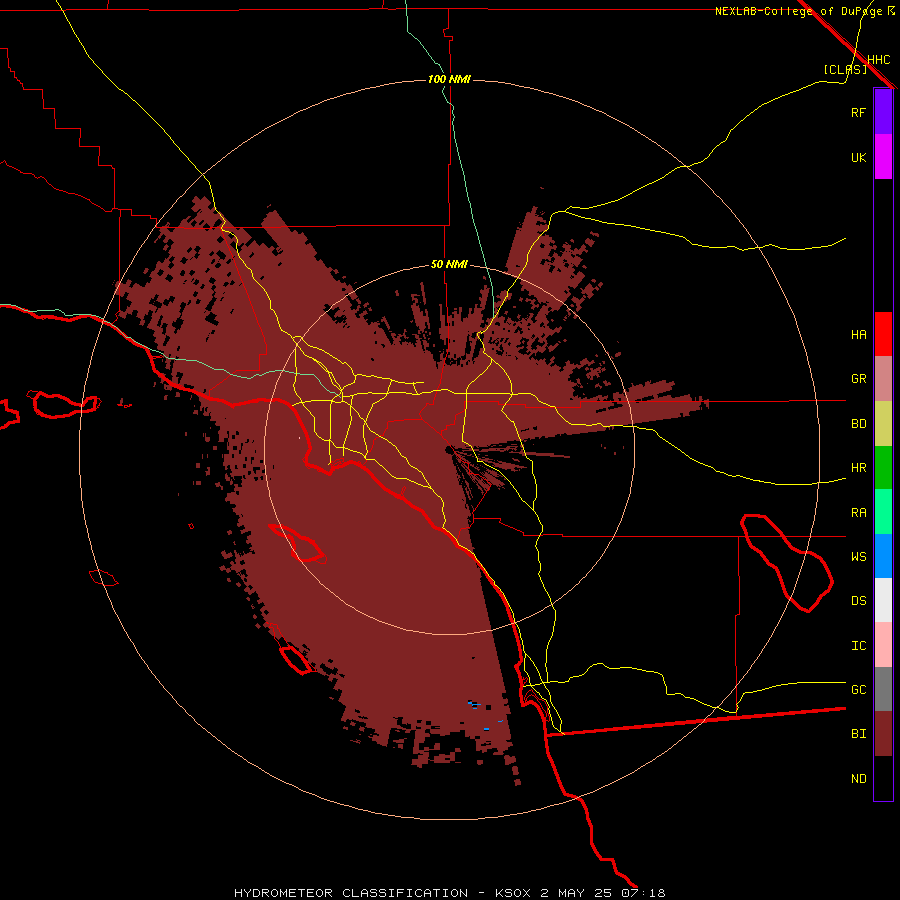900x900 pixels.
Task: Click the white DS legend swatch
Action: tap(883, 600)
